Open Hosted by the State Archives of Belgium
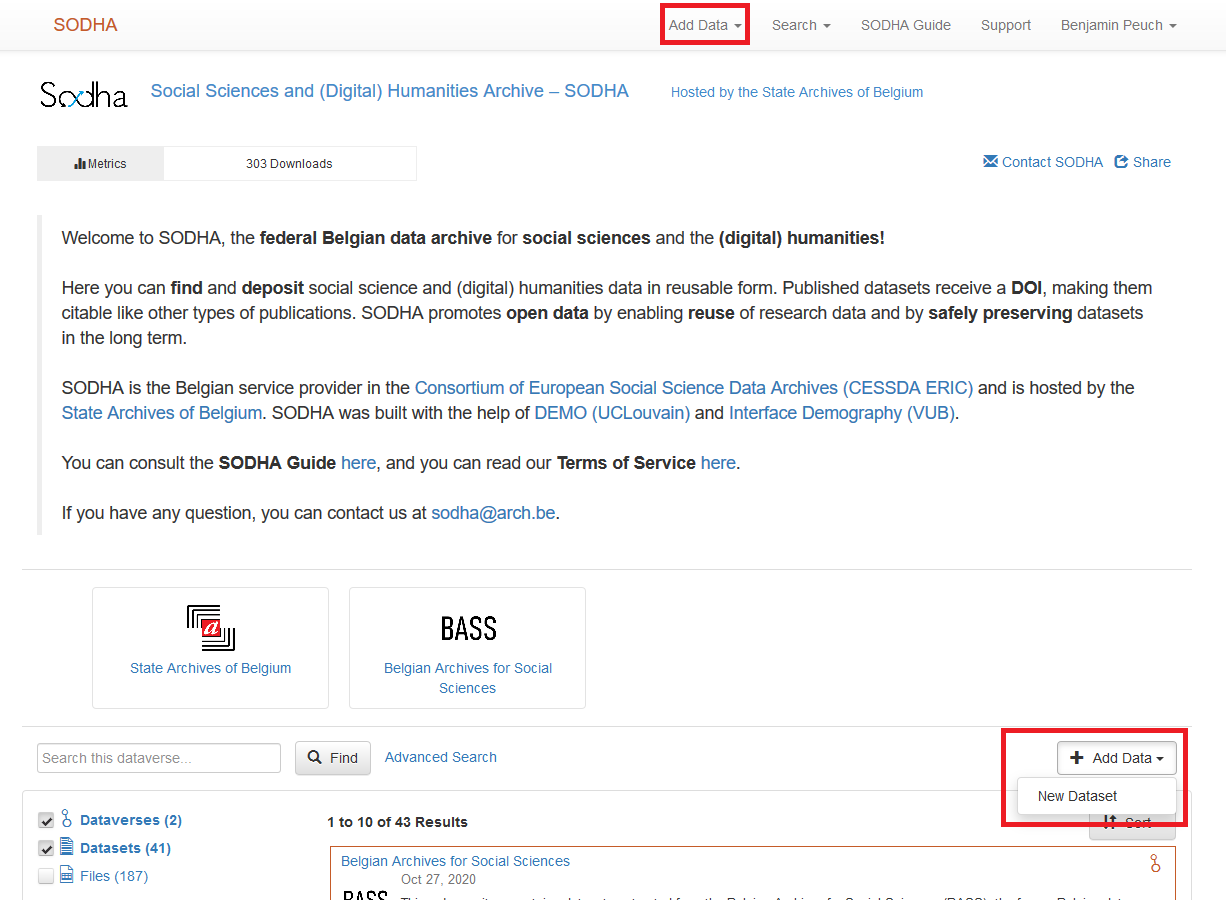 click(x=797, y=92)
